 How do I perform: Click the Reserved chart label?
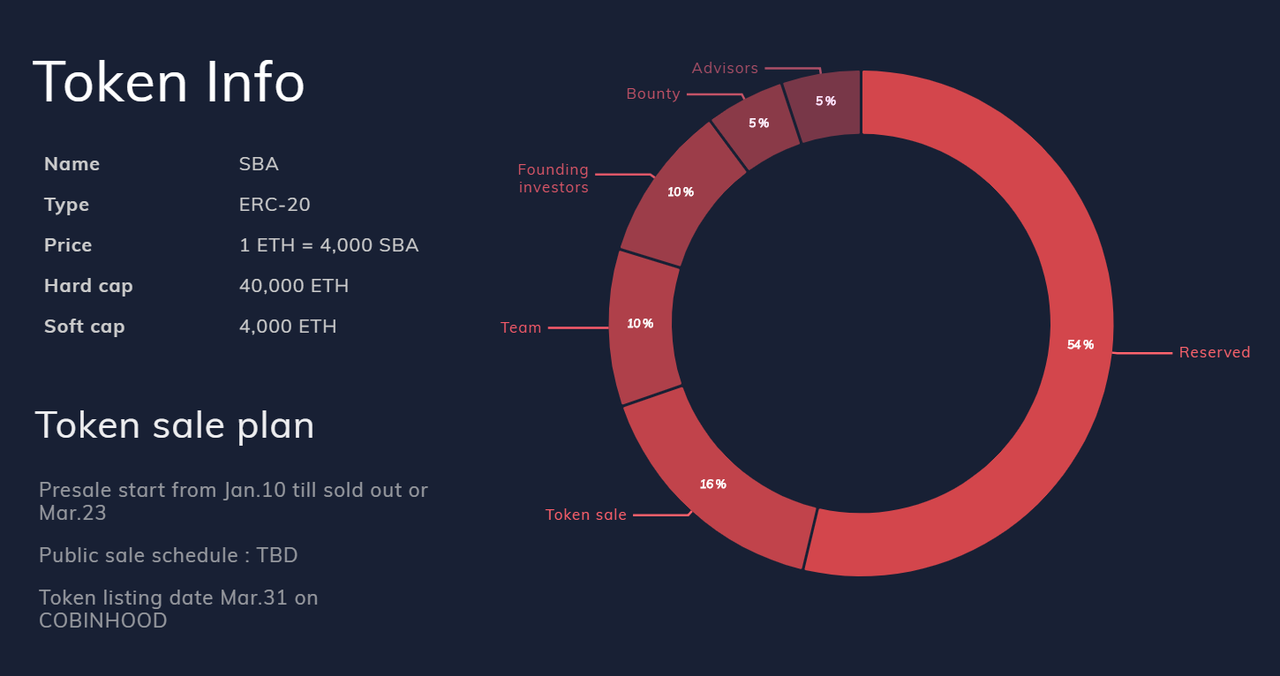[x=1214, y=352]
